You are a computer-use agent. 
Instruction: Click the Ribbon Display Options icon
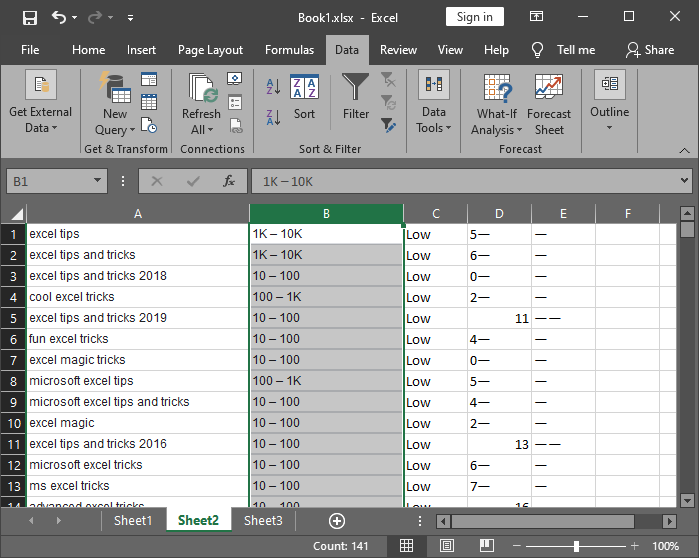pyautogui.click(x=536, y=17)
